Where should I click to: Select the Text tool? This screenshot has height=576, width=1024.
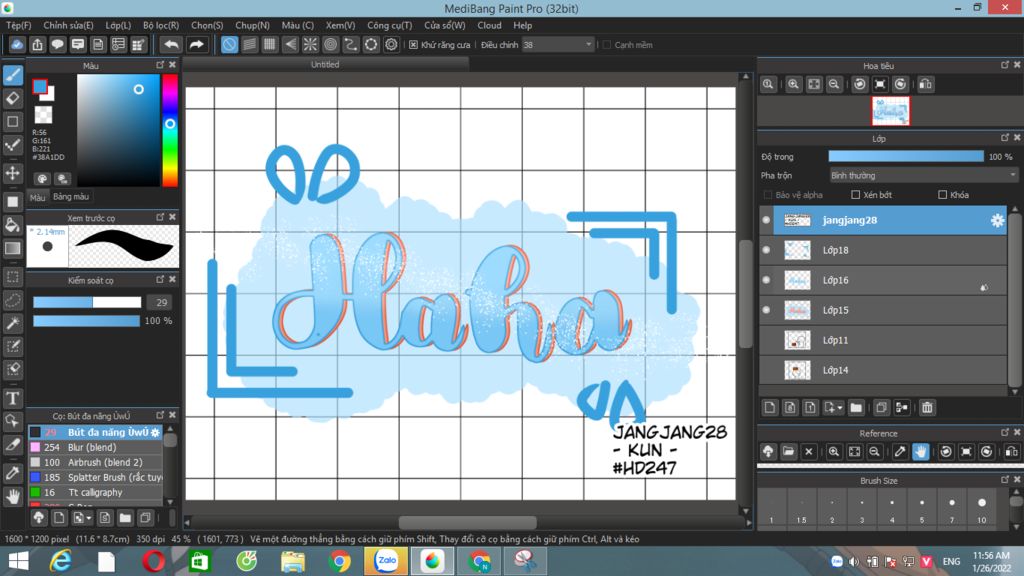[x=13, y=398]
